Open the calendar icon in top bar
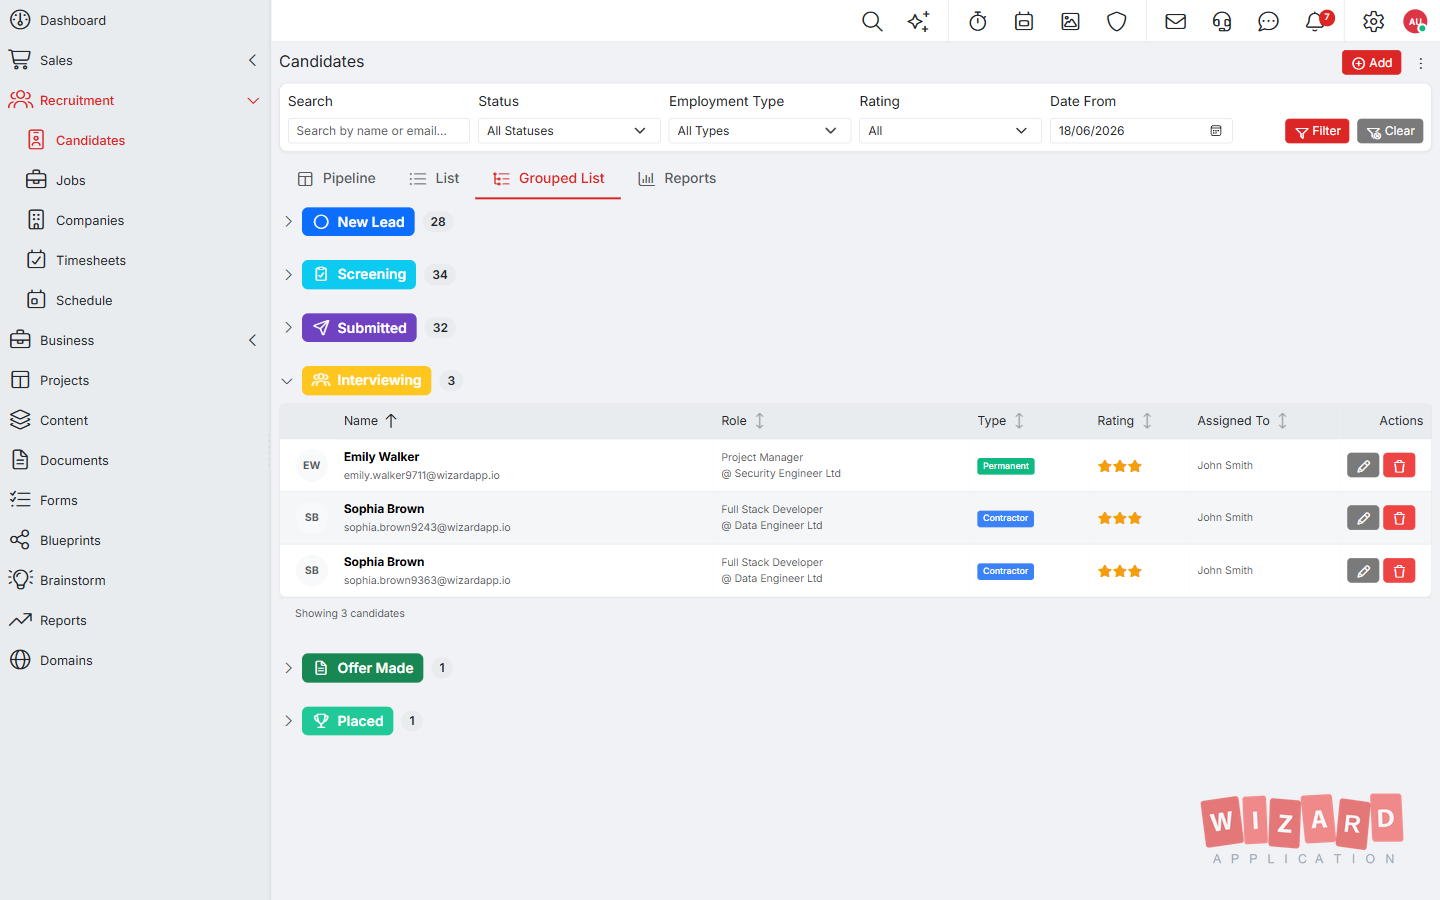This screenshot has width=1440, height=900. 1024,21
